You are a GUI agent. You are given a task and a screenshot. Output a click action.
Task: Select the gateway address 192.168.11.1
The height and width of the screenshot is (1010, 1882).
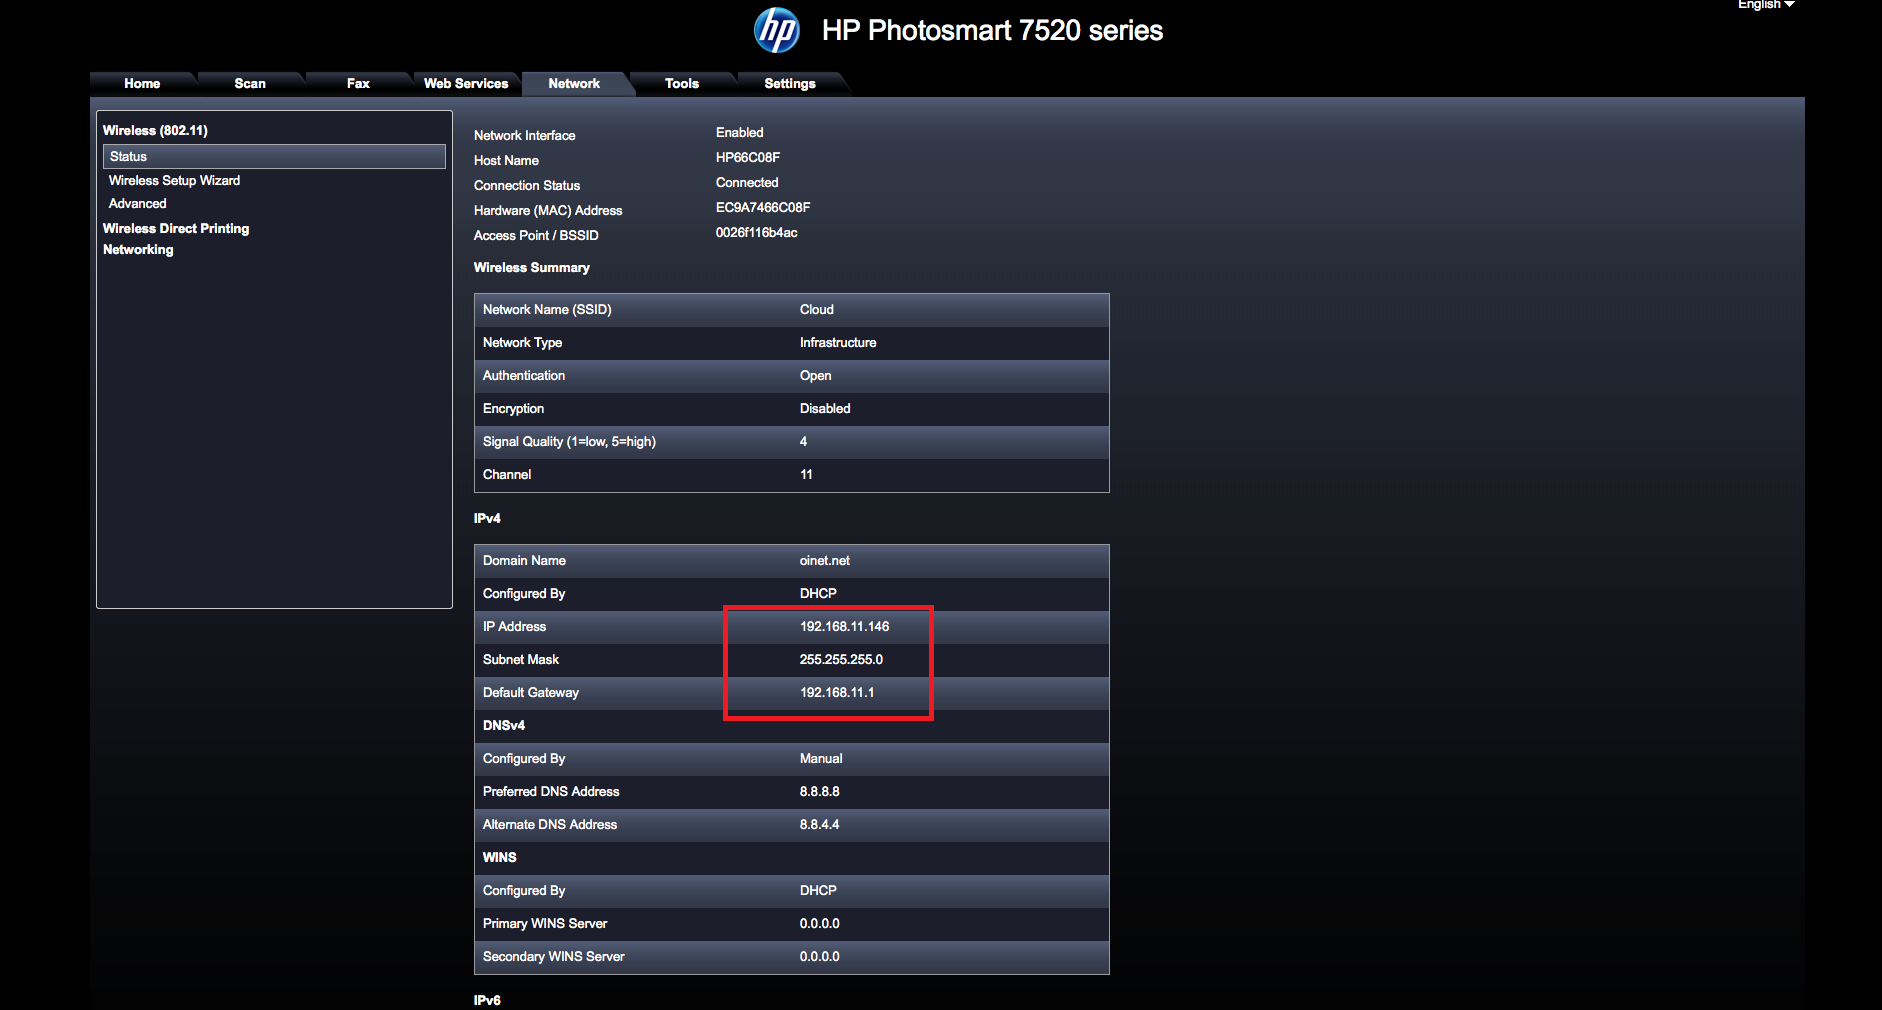pos(837,693)
